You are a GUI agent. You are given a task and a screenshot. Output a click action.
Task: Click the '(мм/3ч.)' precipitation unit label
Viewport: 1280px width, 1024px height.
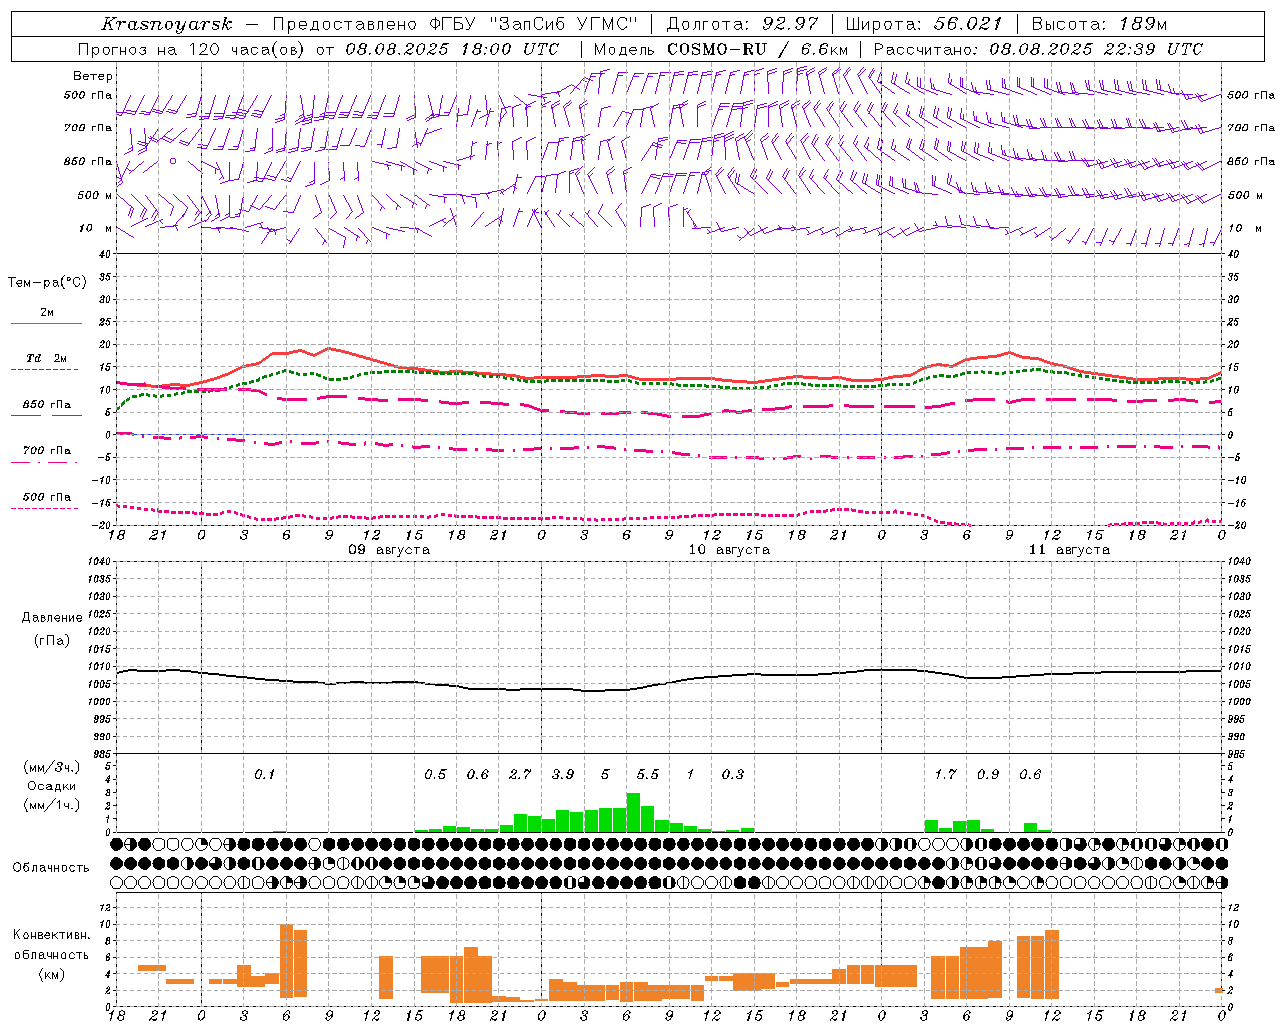coord(51,767)
